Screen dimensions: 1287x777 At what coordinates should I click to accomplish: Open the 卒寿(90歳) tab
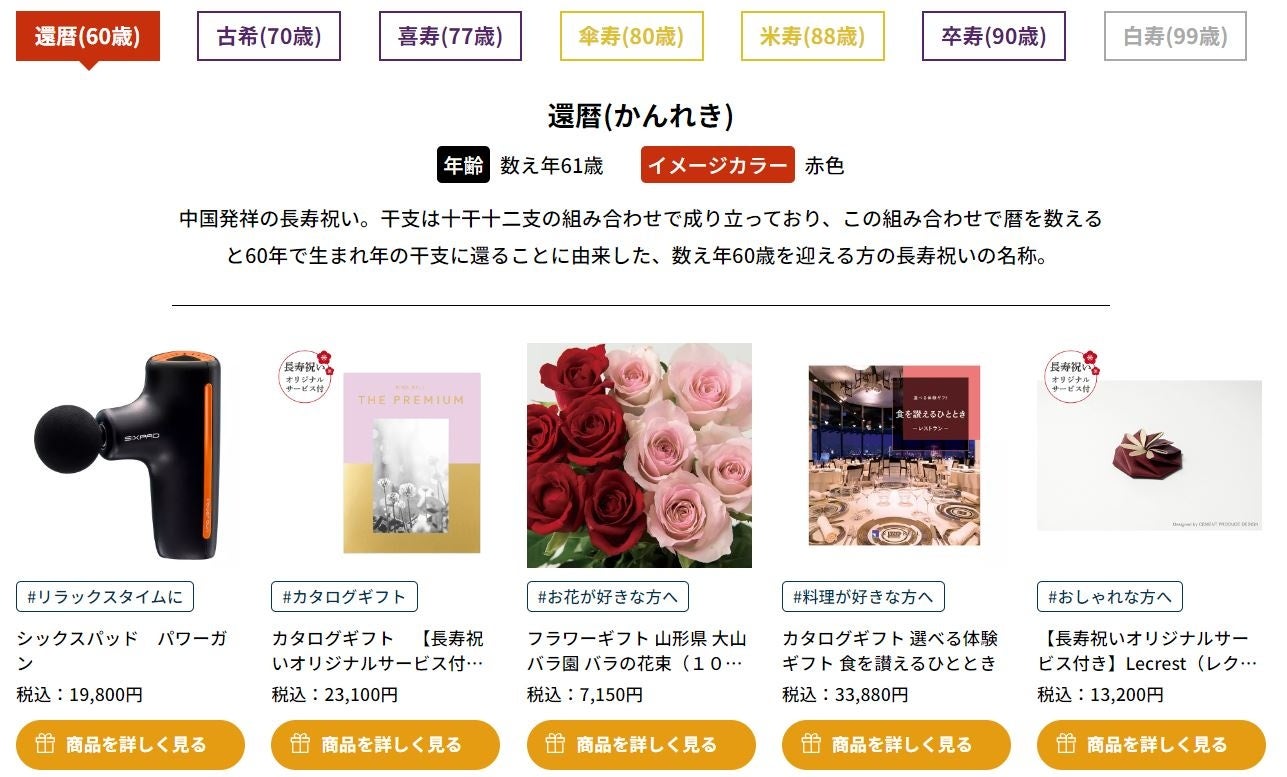point(994,37)
